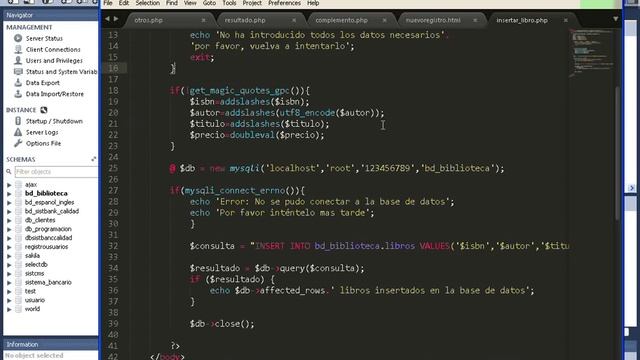Expand the bd_biblioteca schema
The height and width of the screenshot is (360, 640).
click(x=9, y=193)
